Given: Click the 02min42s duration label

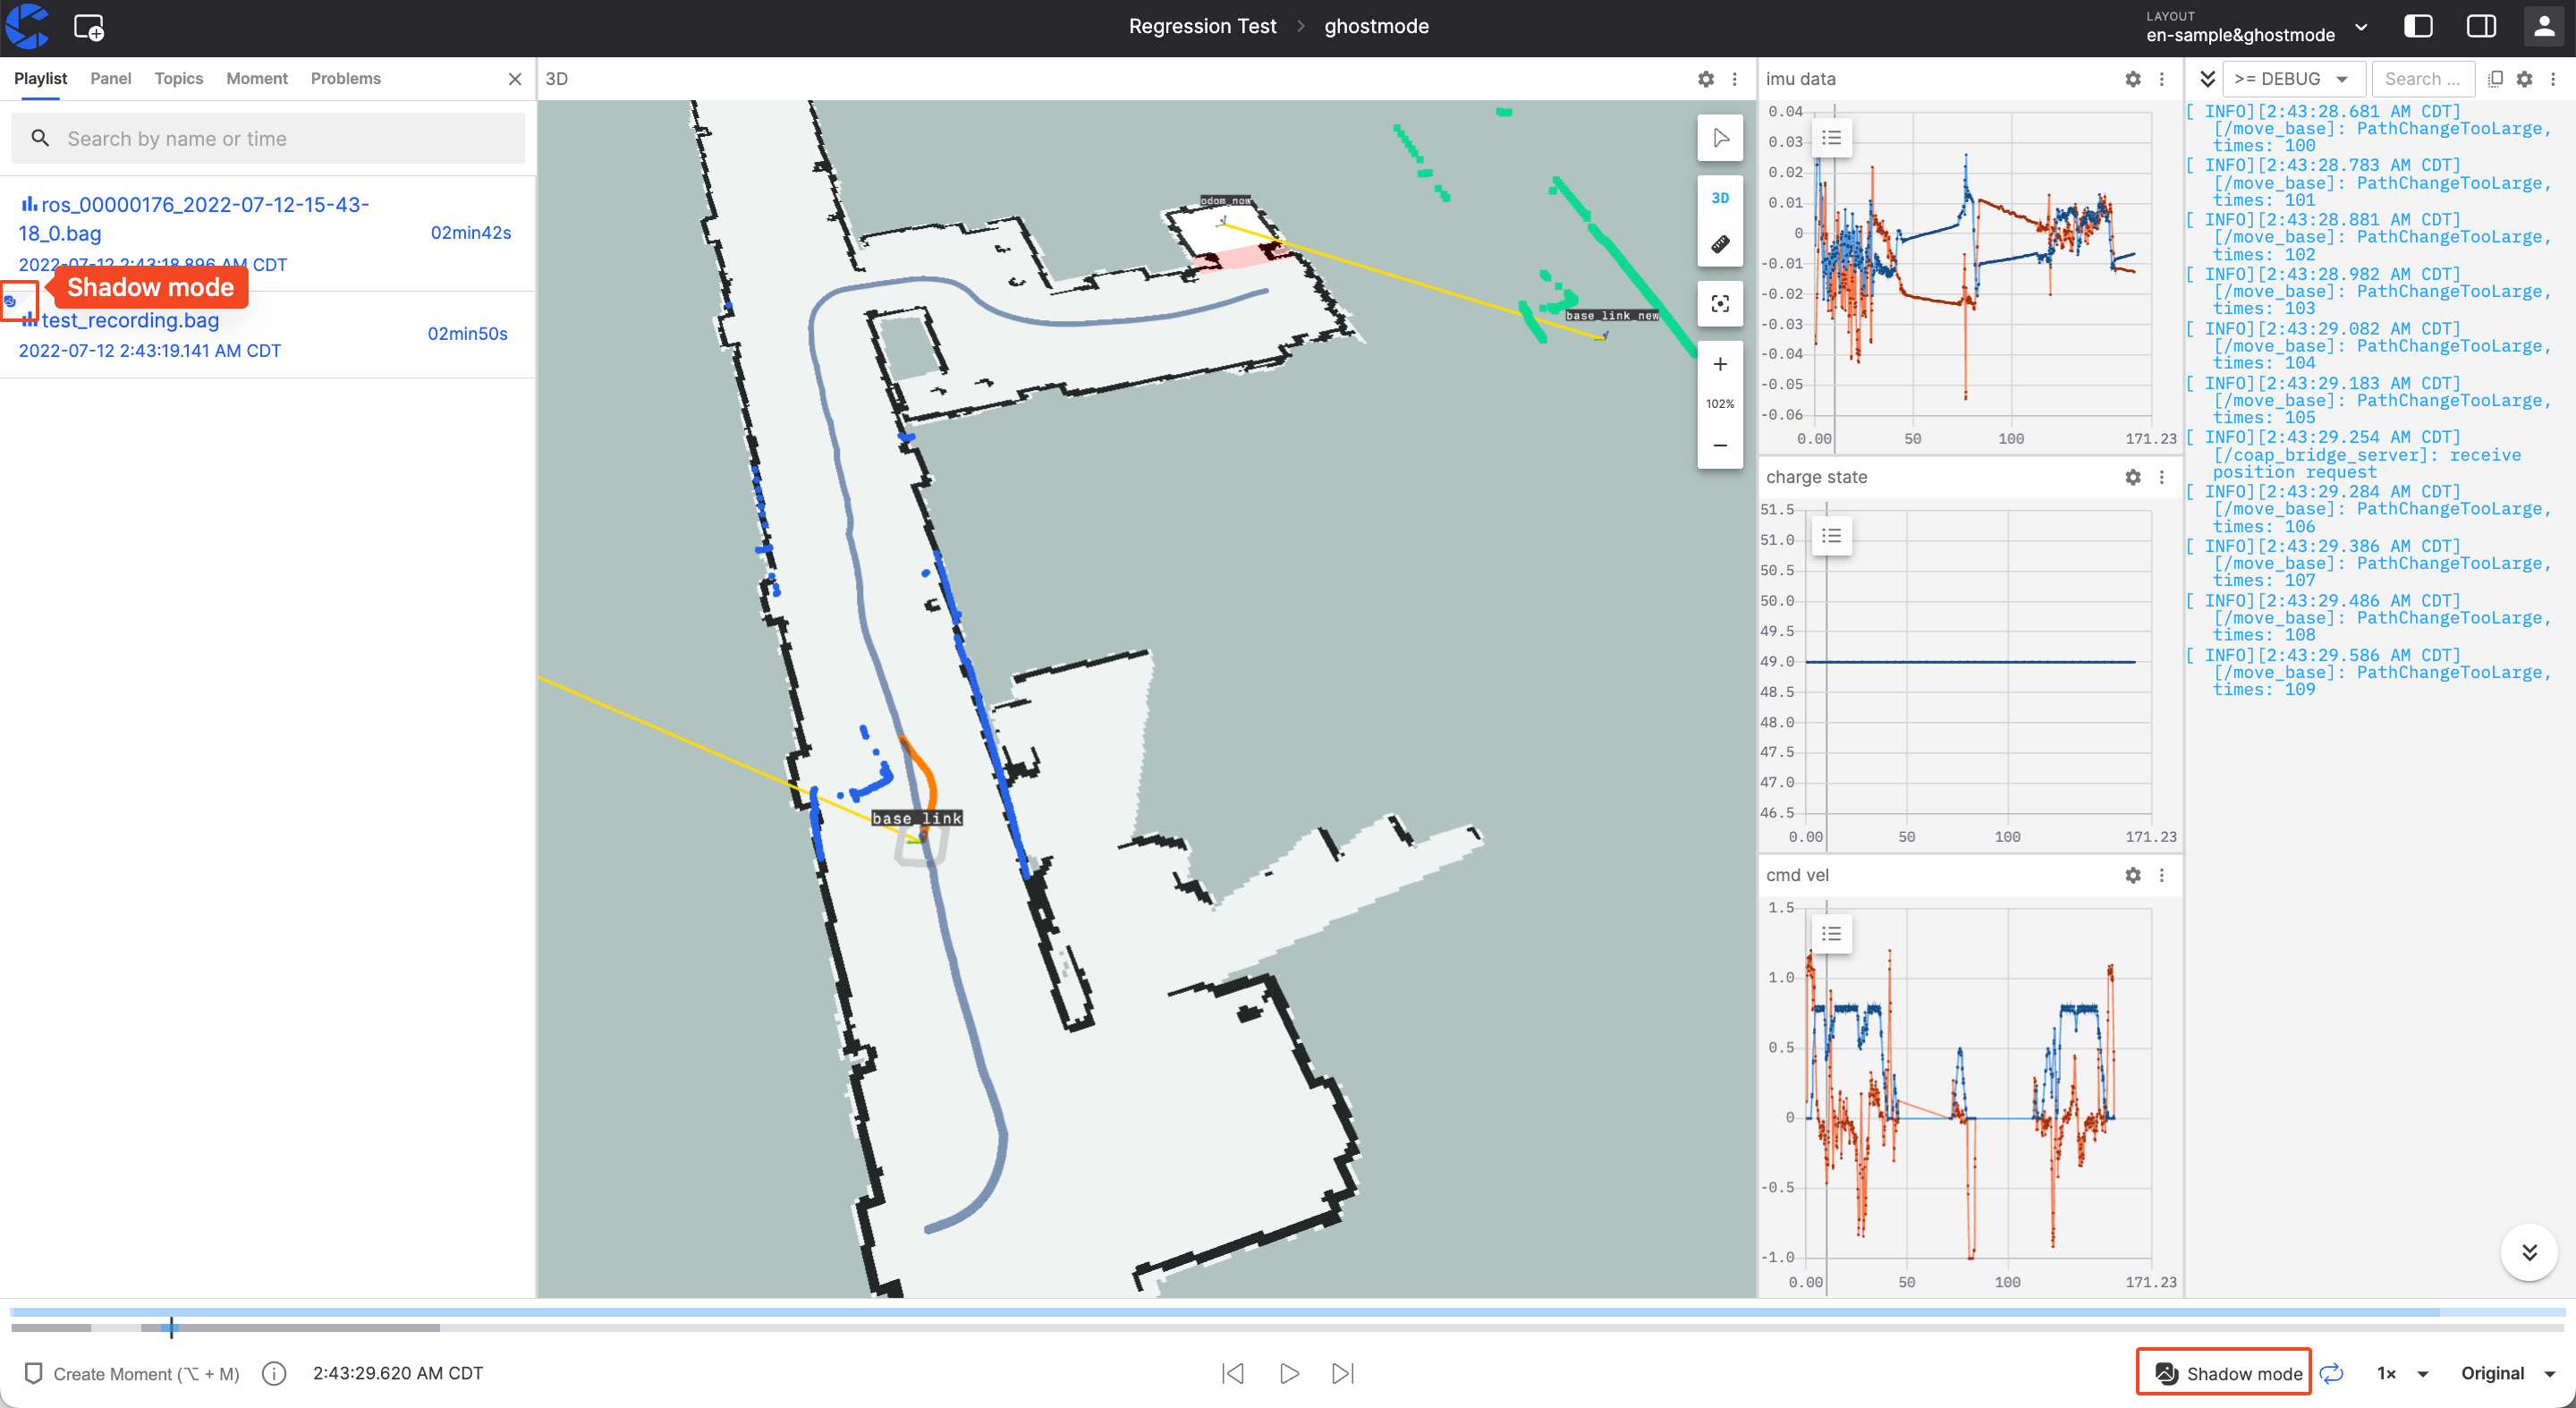Looking at the screenshot, I should coord(470,233).
